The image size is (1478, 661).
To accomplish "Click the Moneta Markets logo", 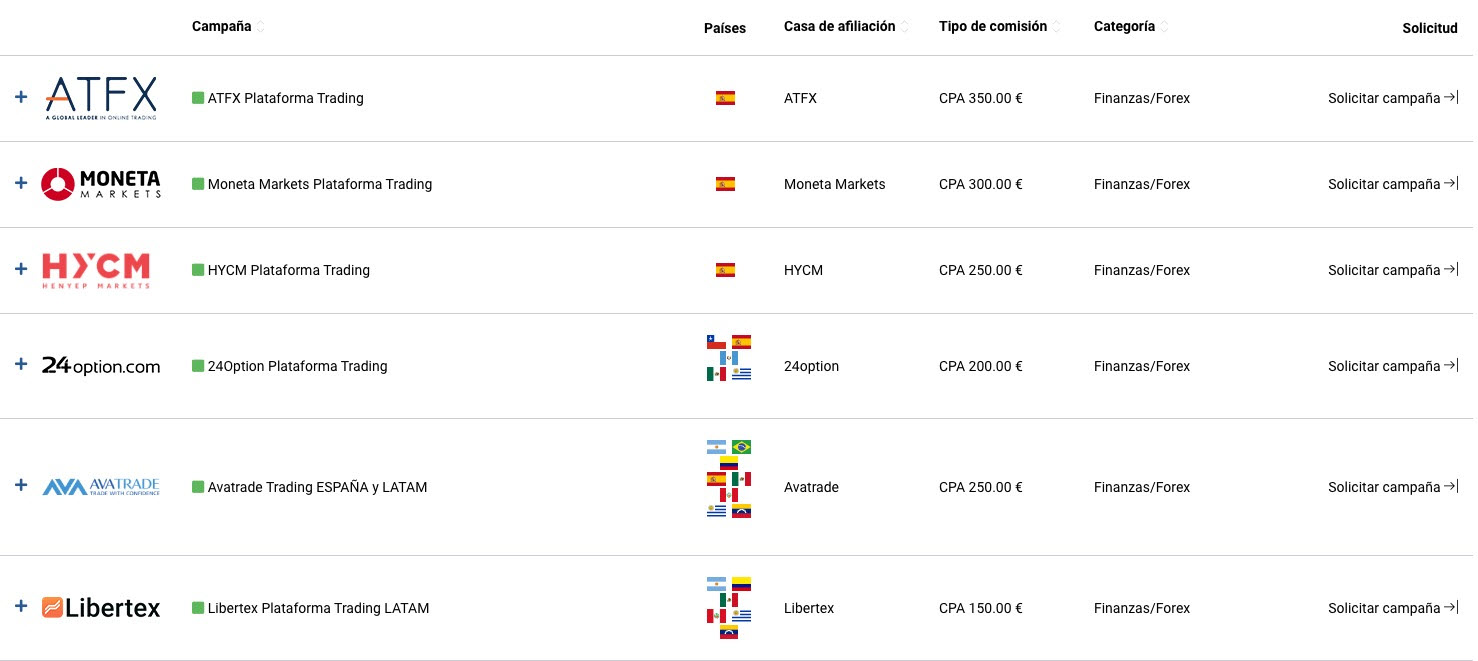I will (101, 184).
